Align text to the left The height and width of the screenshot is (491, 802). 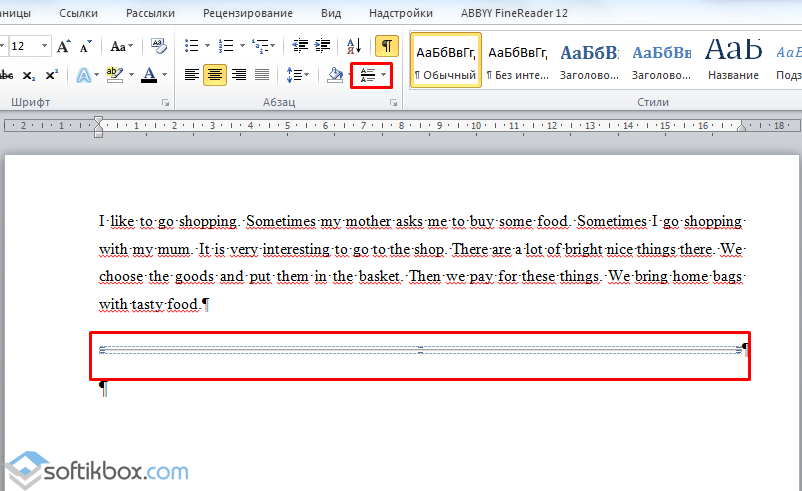(x=192, y=75)
